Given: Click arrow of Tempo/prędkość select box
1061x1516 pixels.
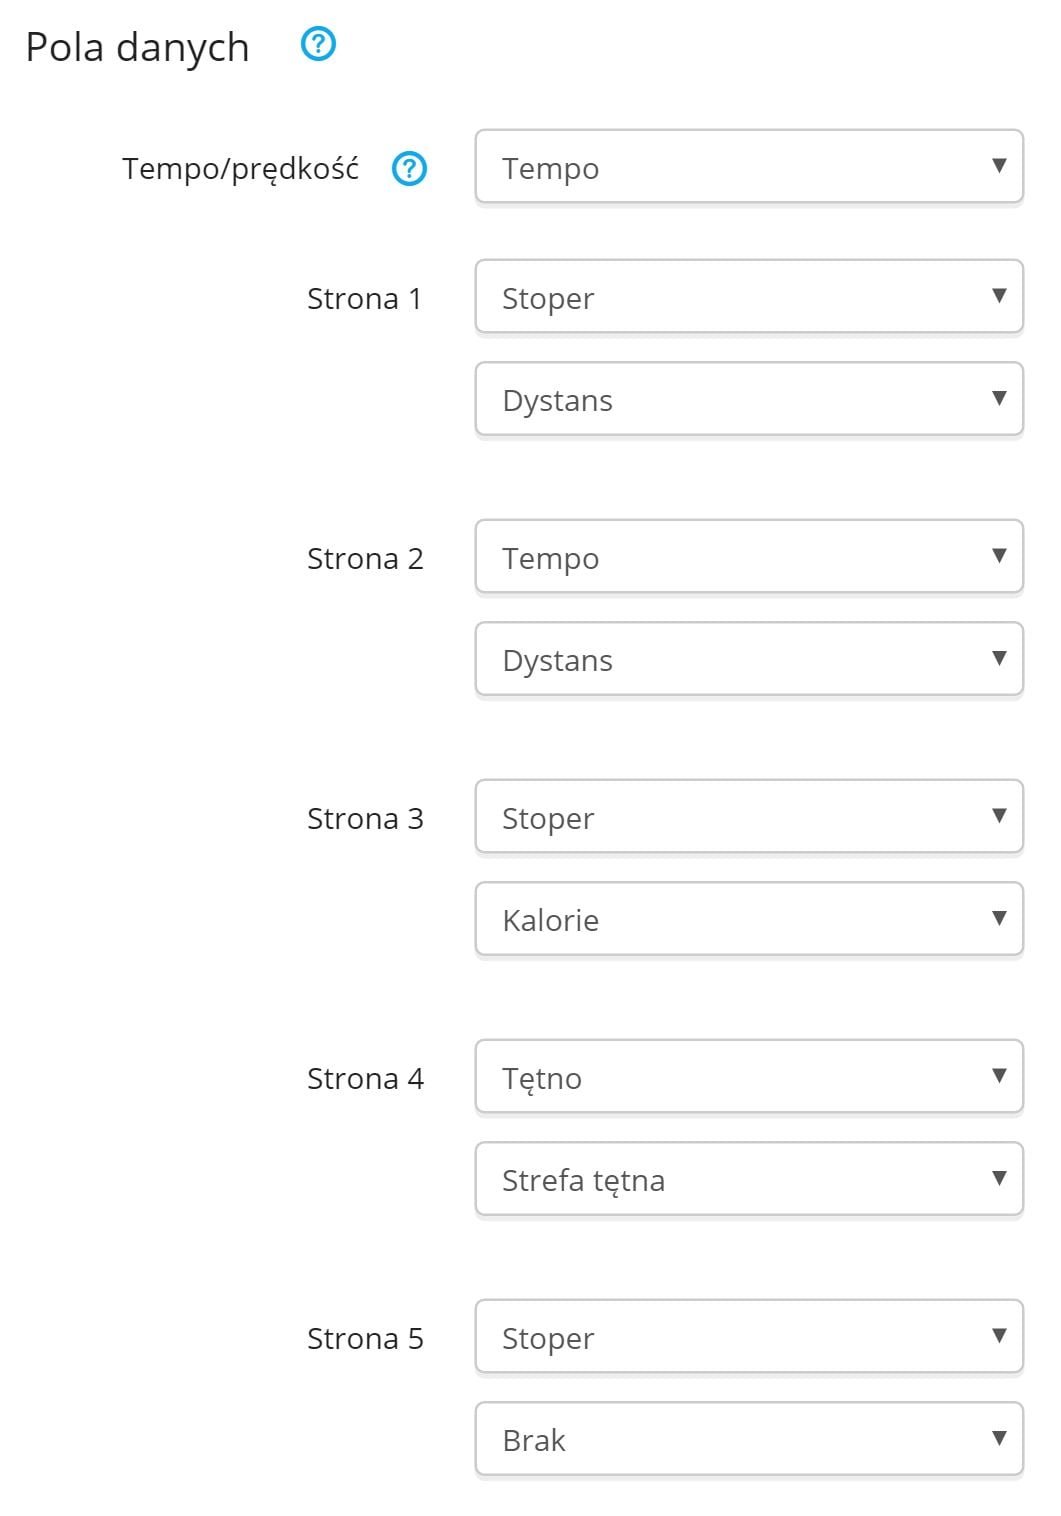Looking at the screenshot, I should 998,166.
